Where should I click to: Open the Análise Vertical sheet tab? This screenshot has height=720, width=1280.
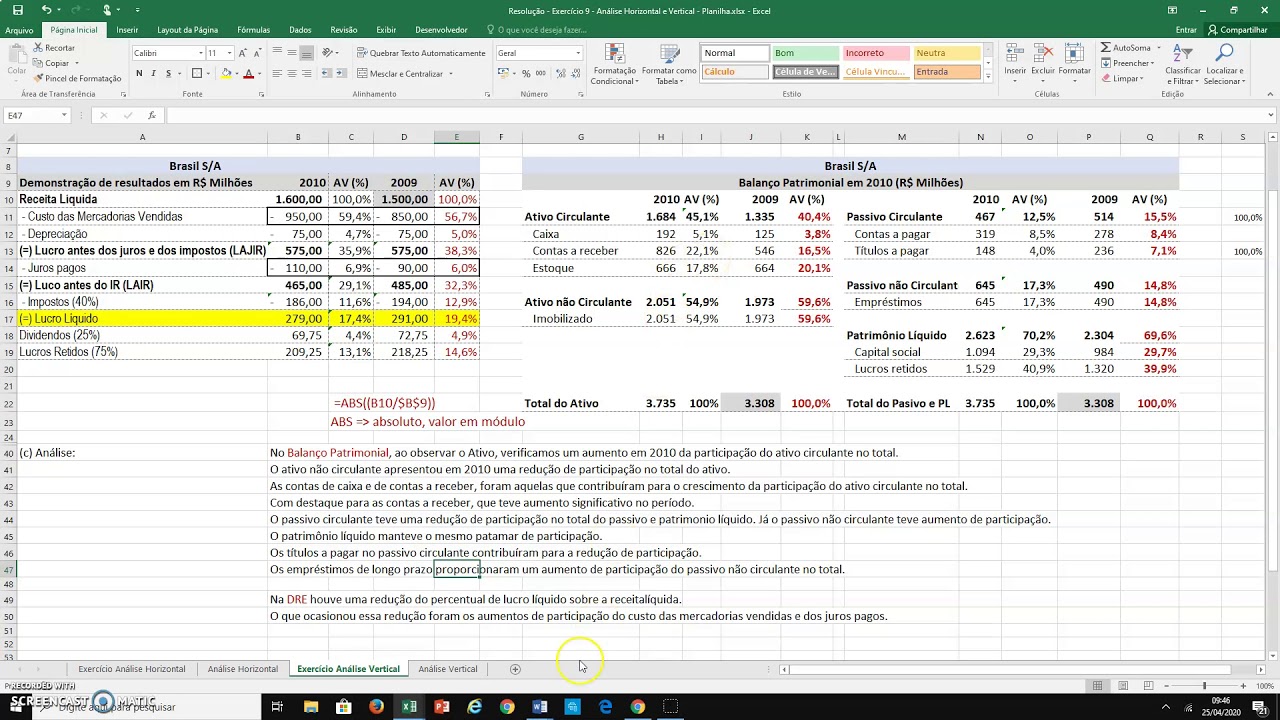point(448,668)
